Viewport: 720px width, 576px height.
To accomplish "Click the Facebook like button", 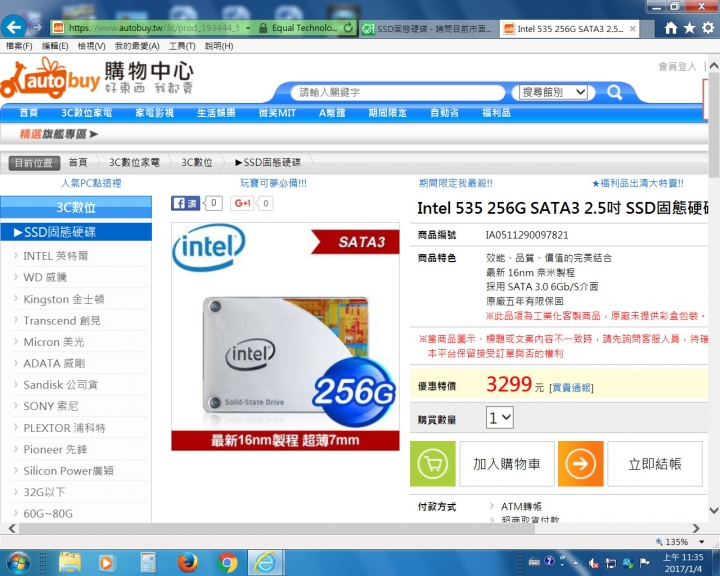I will (x=186, y=203).
